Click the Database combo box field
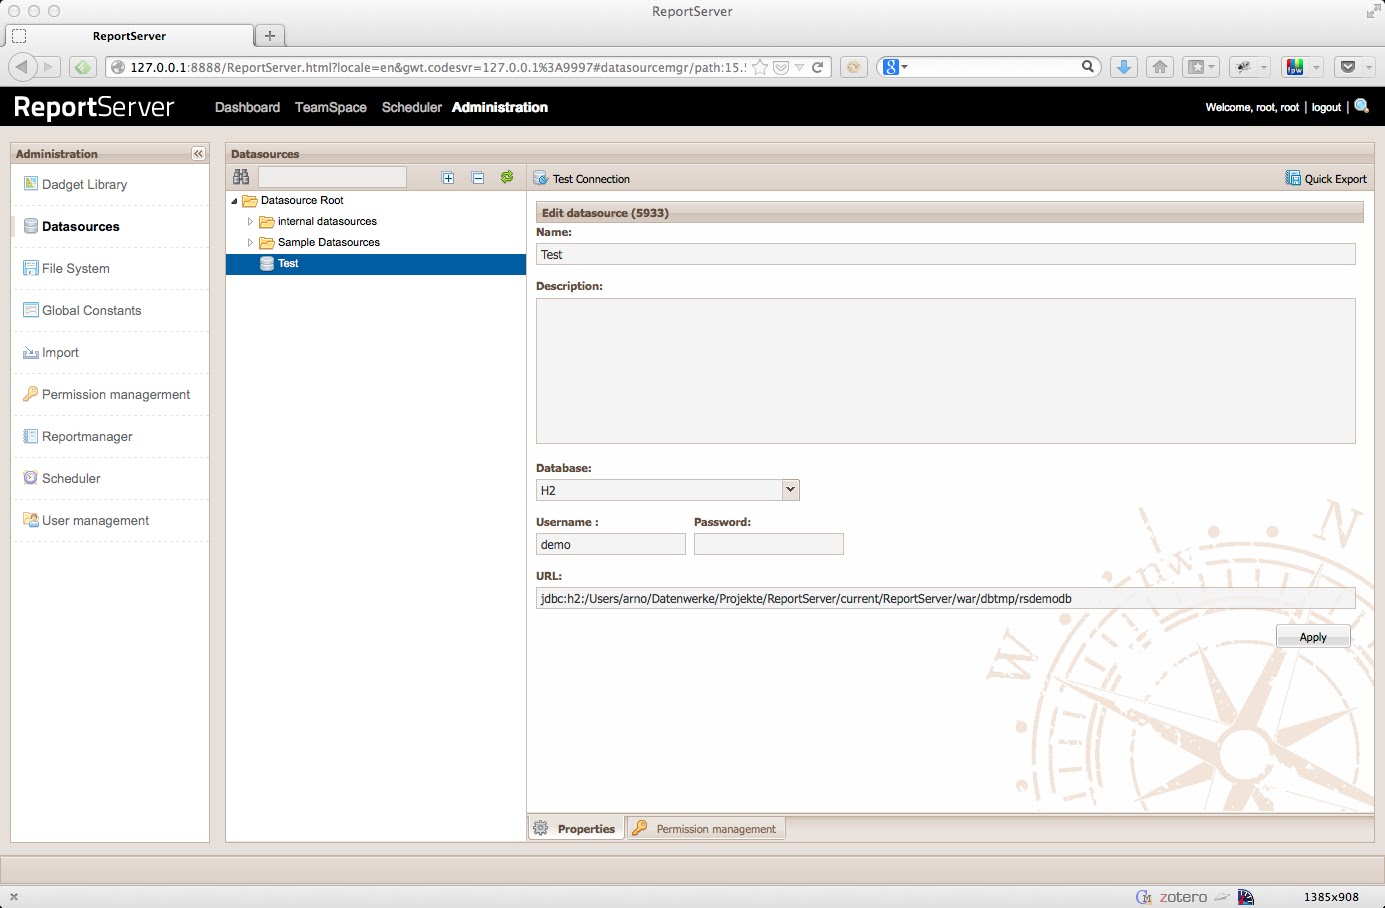The height and width of the screenshot is (908, 1385). click(659, 490)
